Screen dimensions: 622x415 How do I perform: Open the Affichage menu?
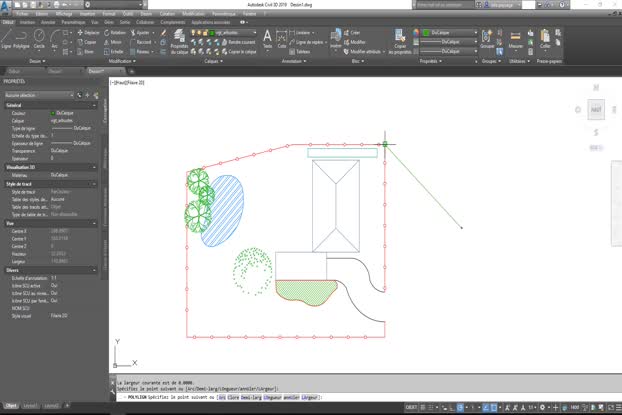[64, 14]
